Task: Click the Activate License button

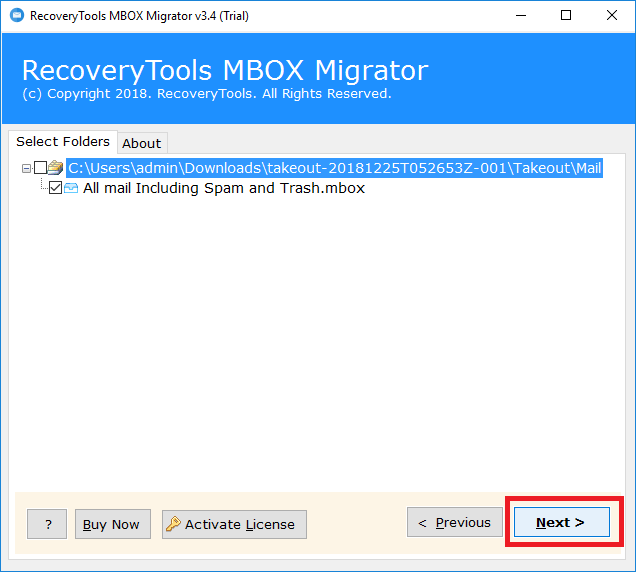Action: point(234,524)
